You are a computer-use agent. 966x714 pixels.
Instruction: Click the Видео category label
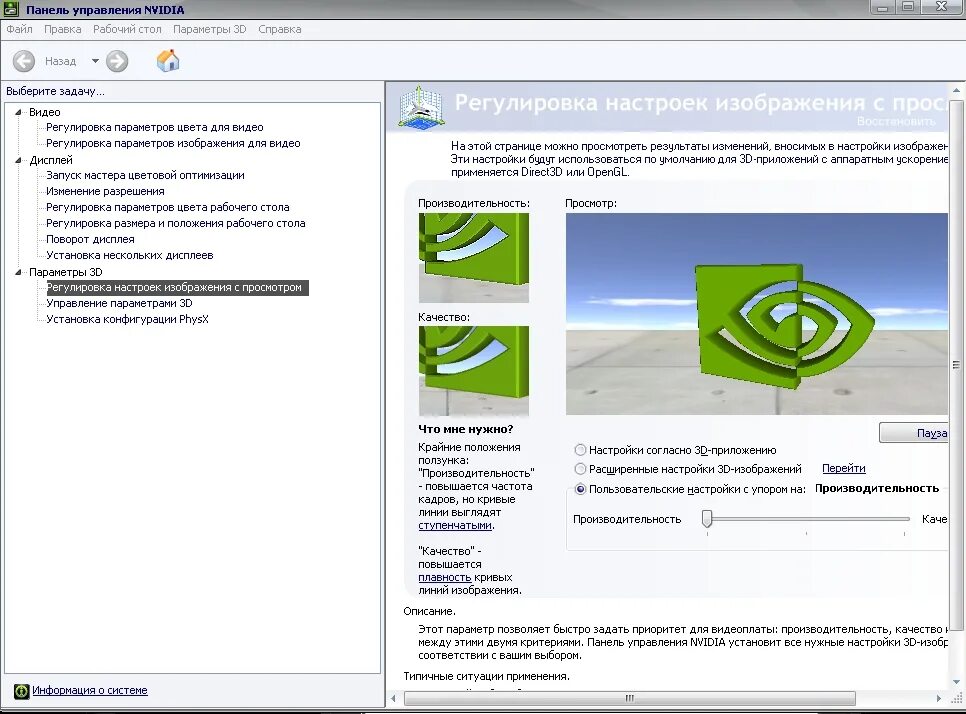[44, 112]
